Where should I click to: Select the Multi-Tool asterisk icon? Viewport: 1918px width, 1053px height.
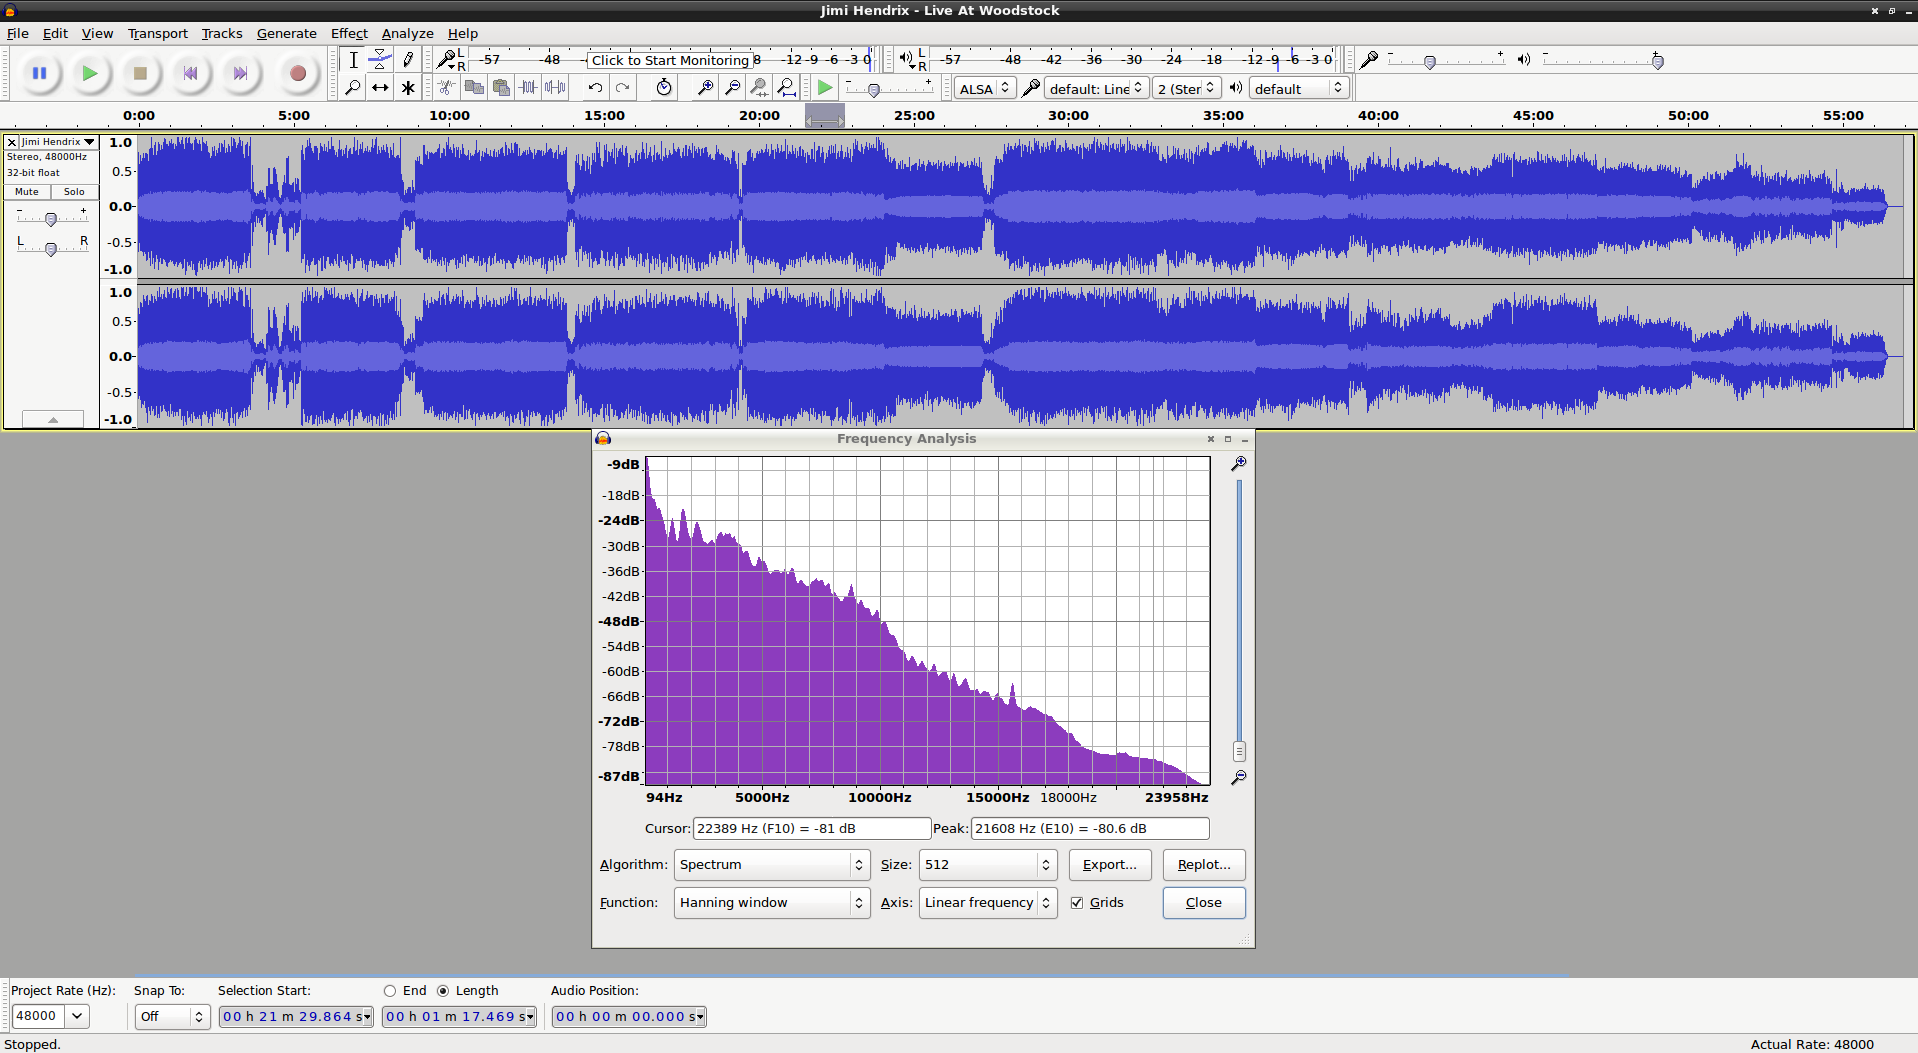[408, 88]
